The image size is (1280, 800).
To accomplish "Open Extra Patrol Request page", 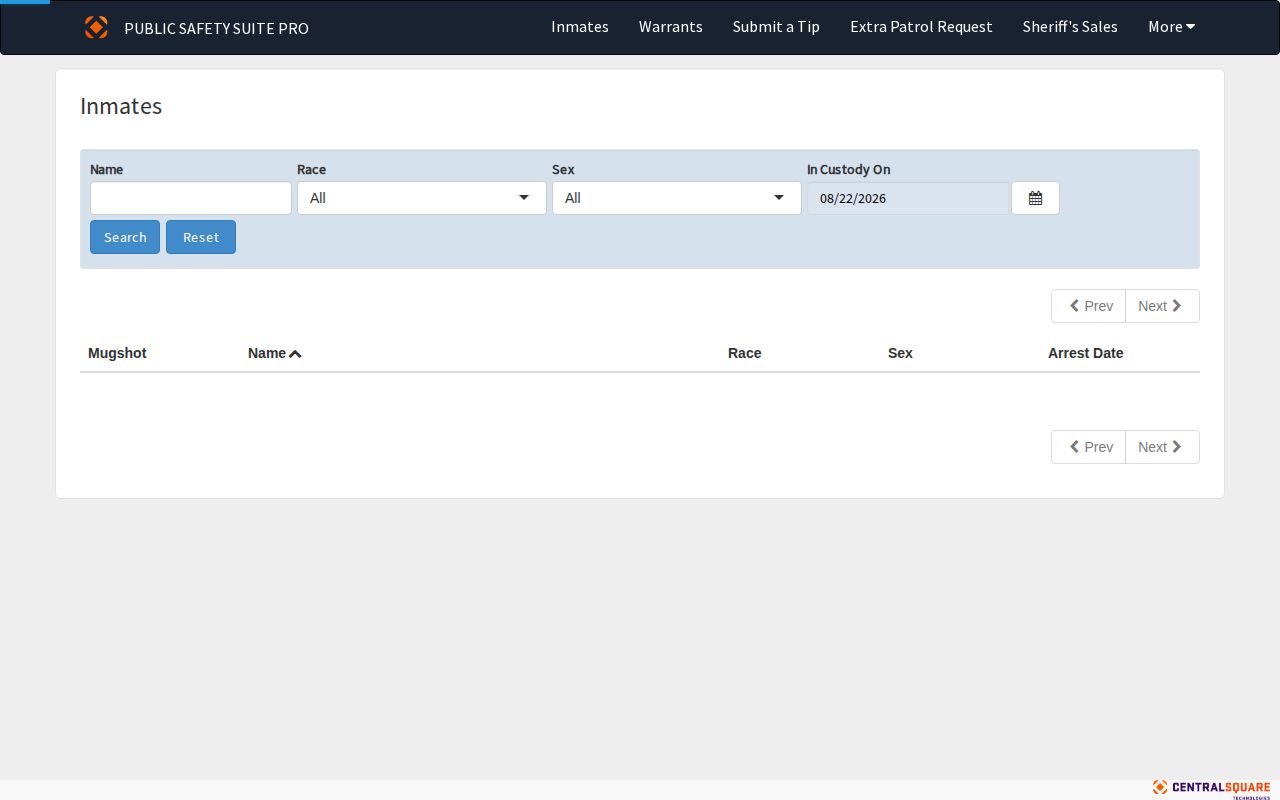I will 921,27.
